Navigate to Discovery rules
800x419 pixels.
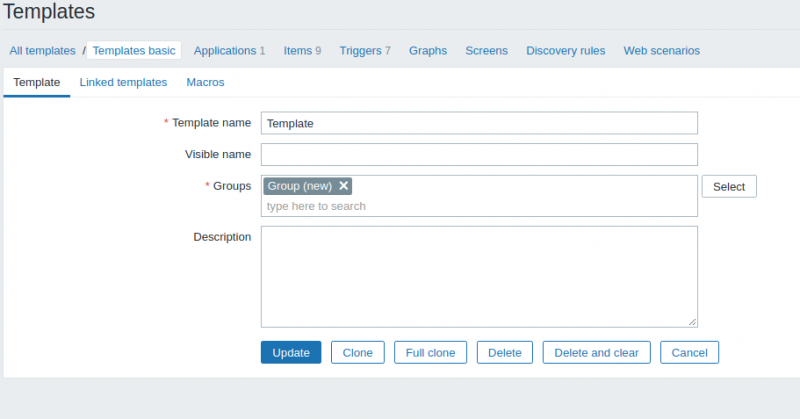tap(565, 51)
